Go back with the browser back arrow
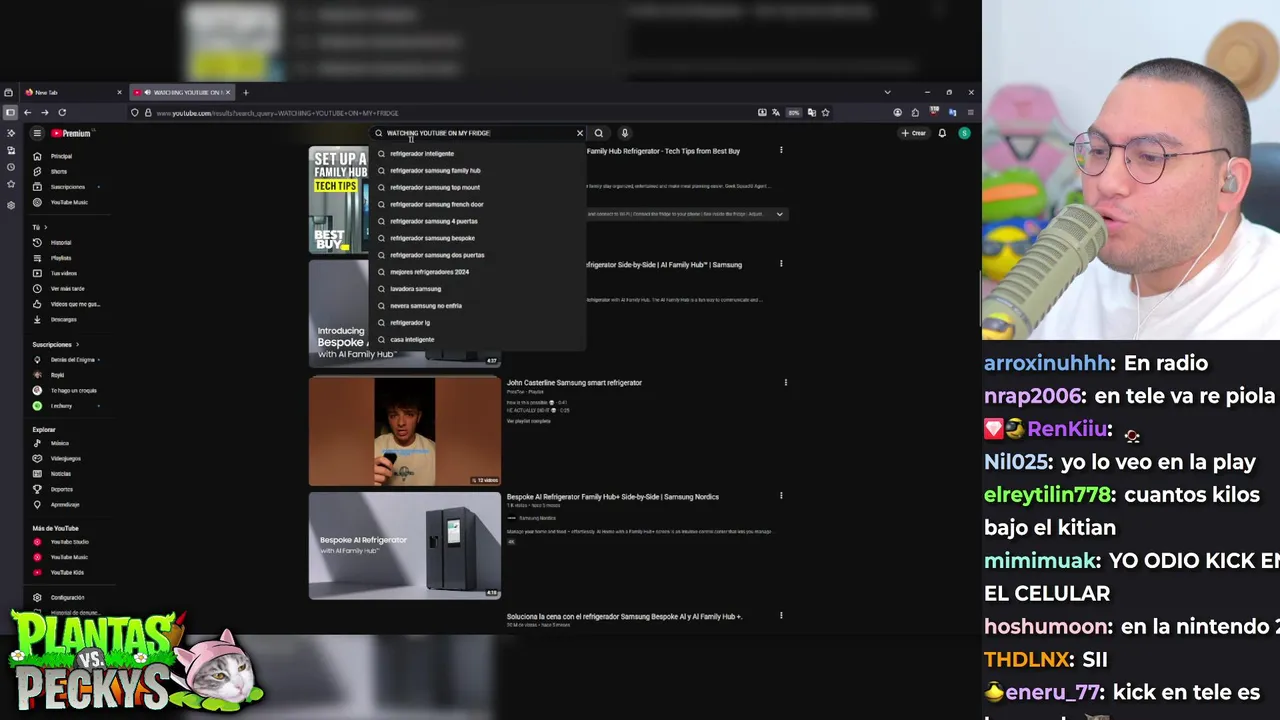Screen dimensions: 1280x720 click(x=27, y=113)
